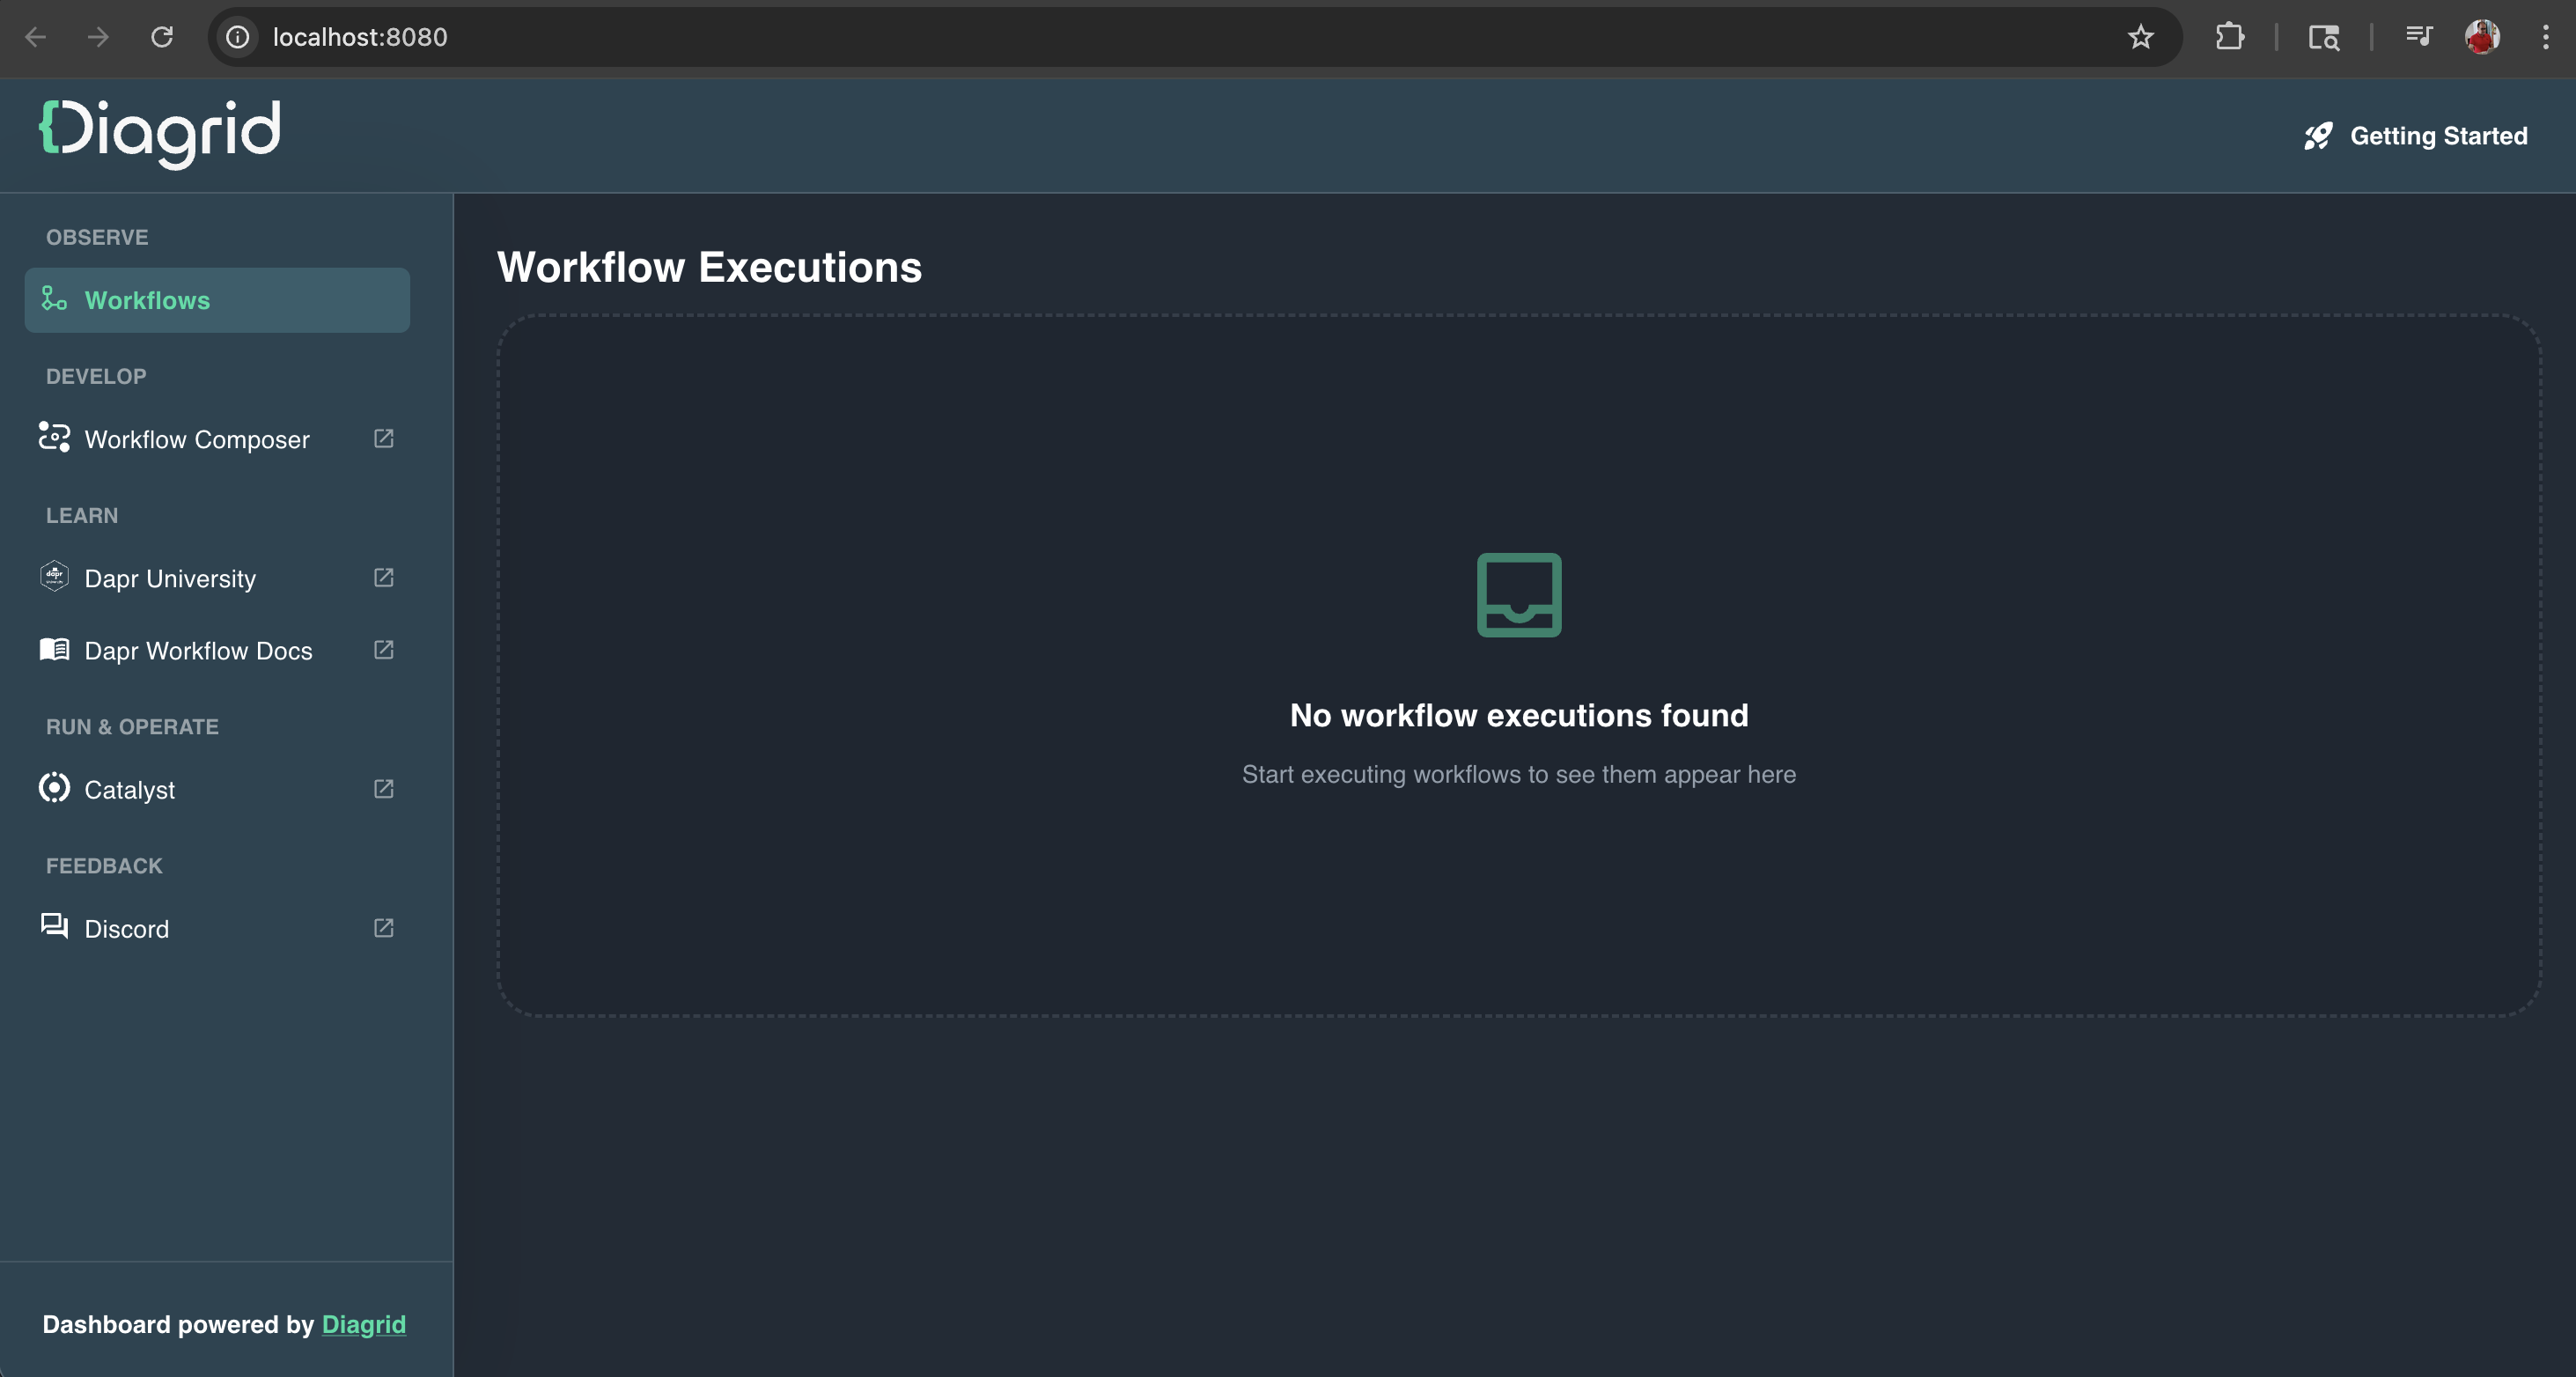Follow the Diagrid link in footer
Image resolution: width=2576 pixels, height=1377 pixels.
tap(363, 1324)
